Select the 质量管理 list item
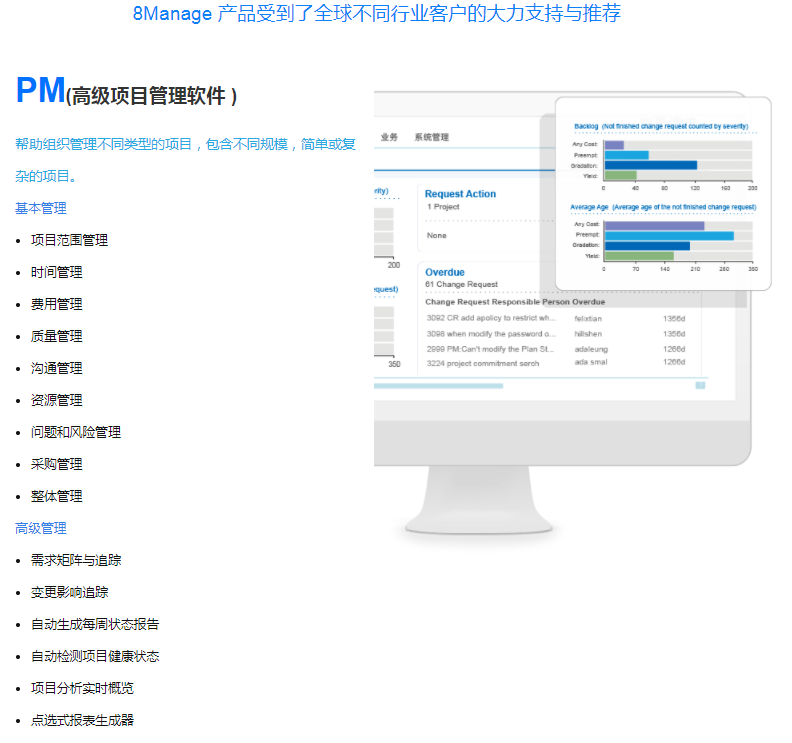The height and width of the screenshot is (743, 792). tap(57, 336)
